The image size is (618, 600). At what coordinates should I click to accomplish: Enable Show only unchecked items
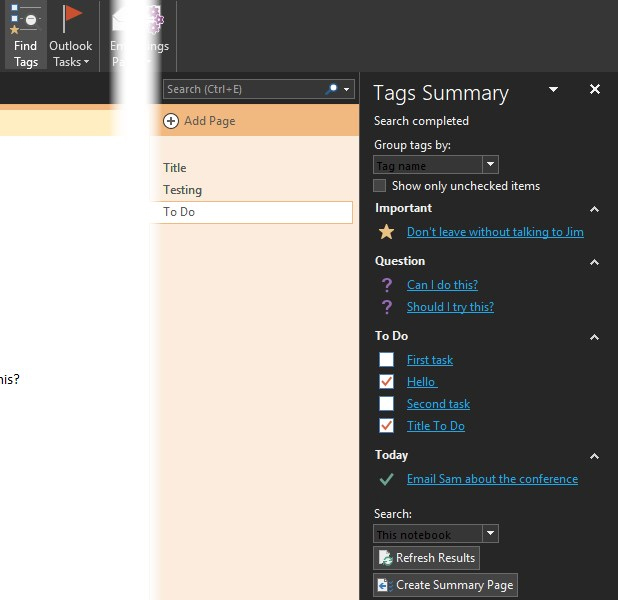(x=380, y=186)
